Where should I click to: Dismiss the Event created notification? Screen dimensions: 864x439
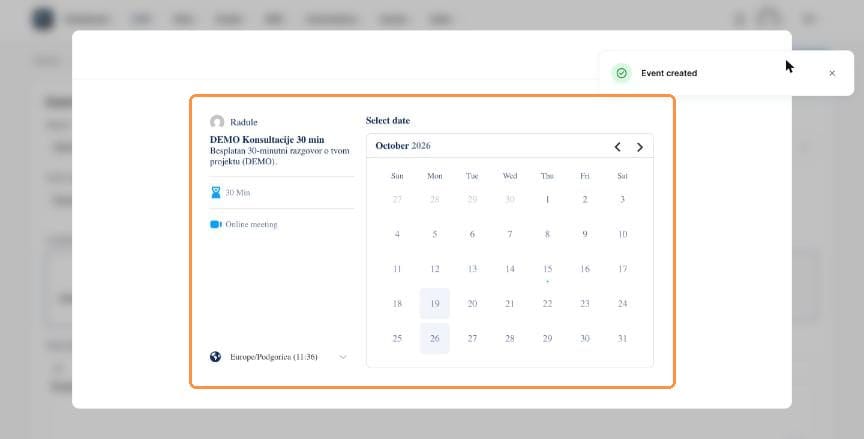tap(832, 73)
